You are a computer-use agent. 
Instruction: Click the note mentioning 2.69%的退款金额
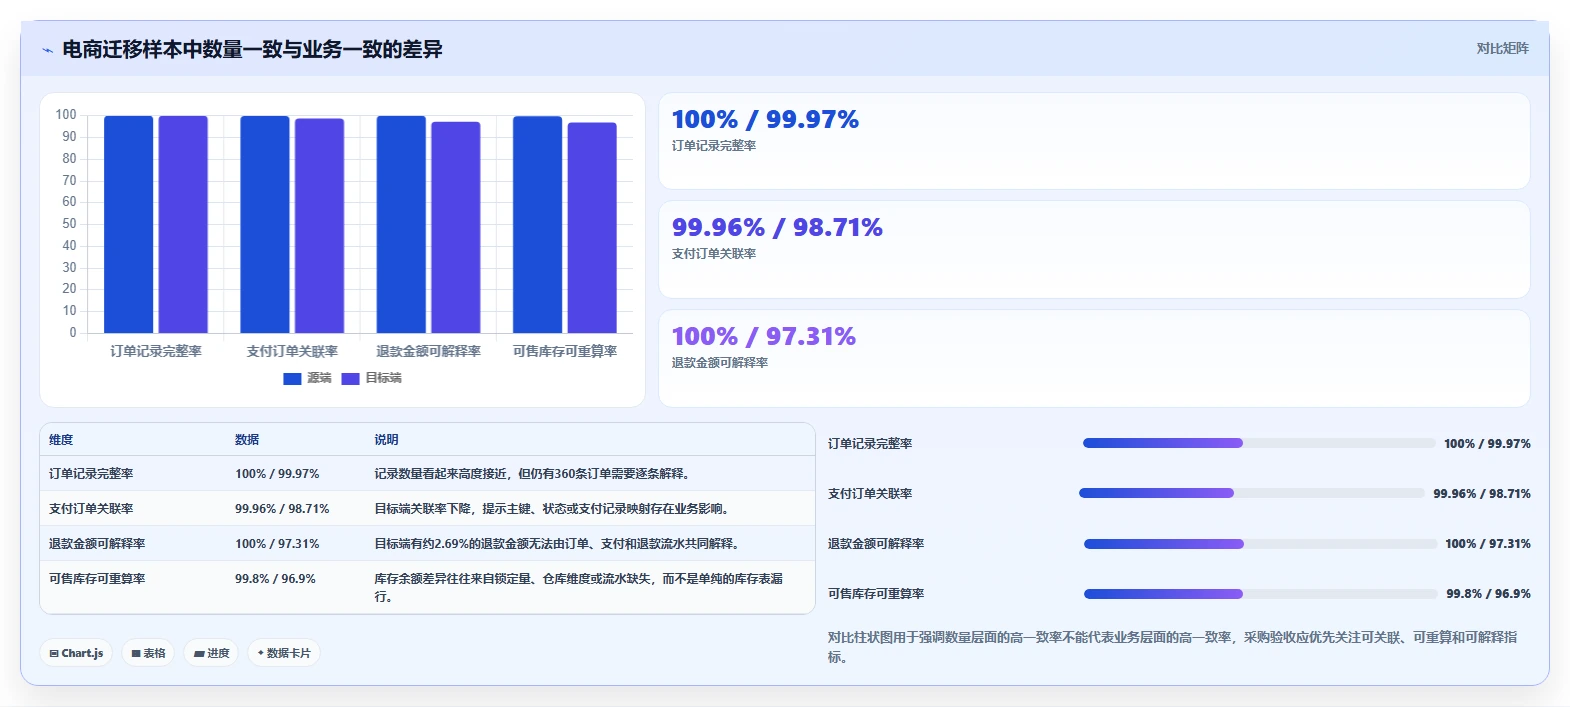[x=559, y=544]
